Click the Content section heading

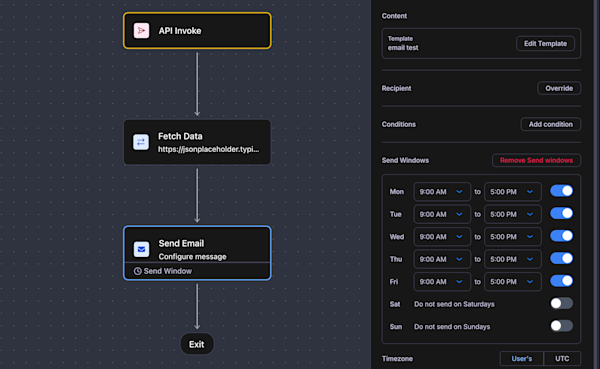(x=394, y=16)
